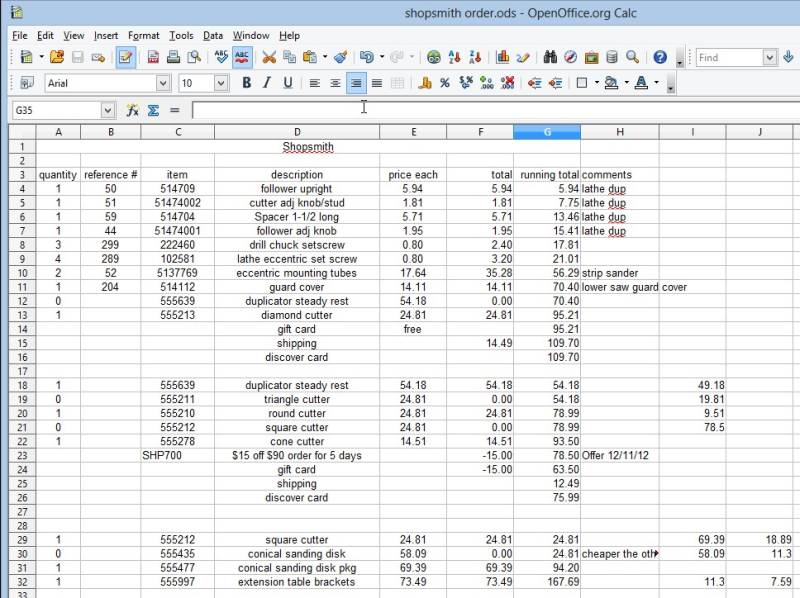Select column G header
Image resolution: width=800 pixels, height=598 pixels.
click(x=547, y=132)
